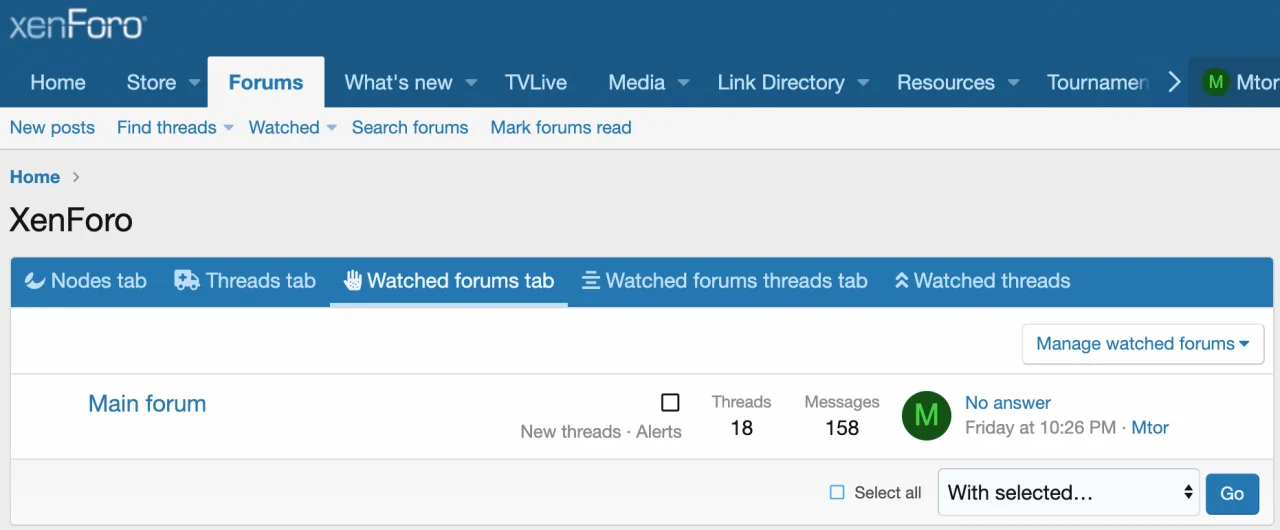Image resolution: width=1280 pixels, height=530 pixels.
Task: Click the double-chevron icon on Watched threads
Action: click(901, 281)
